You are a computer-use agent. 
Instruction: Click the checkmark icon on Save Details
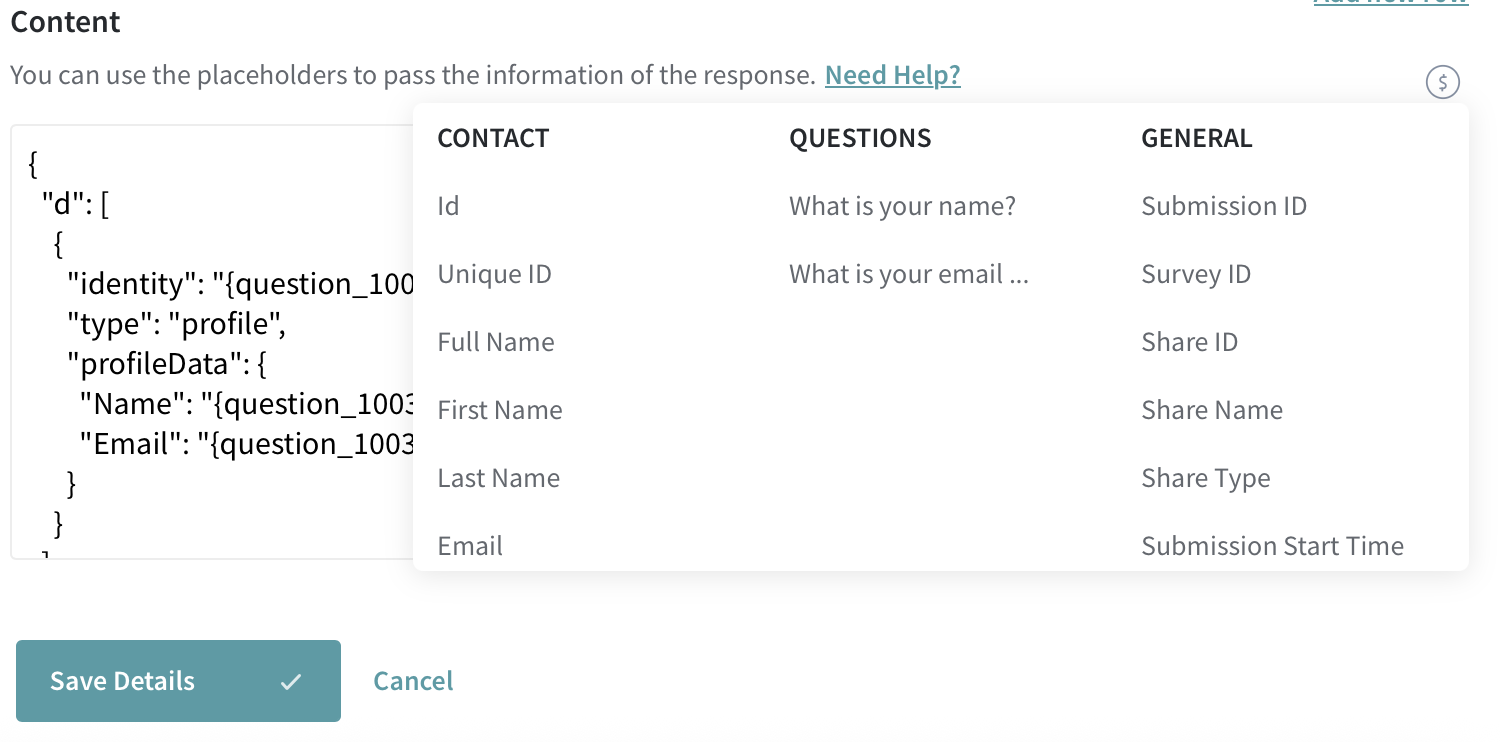click(291, 682)
